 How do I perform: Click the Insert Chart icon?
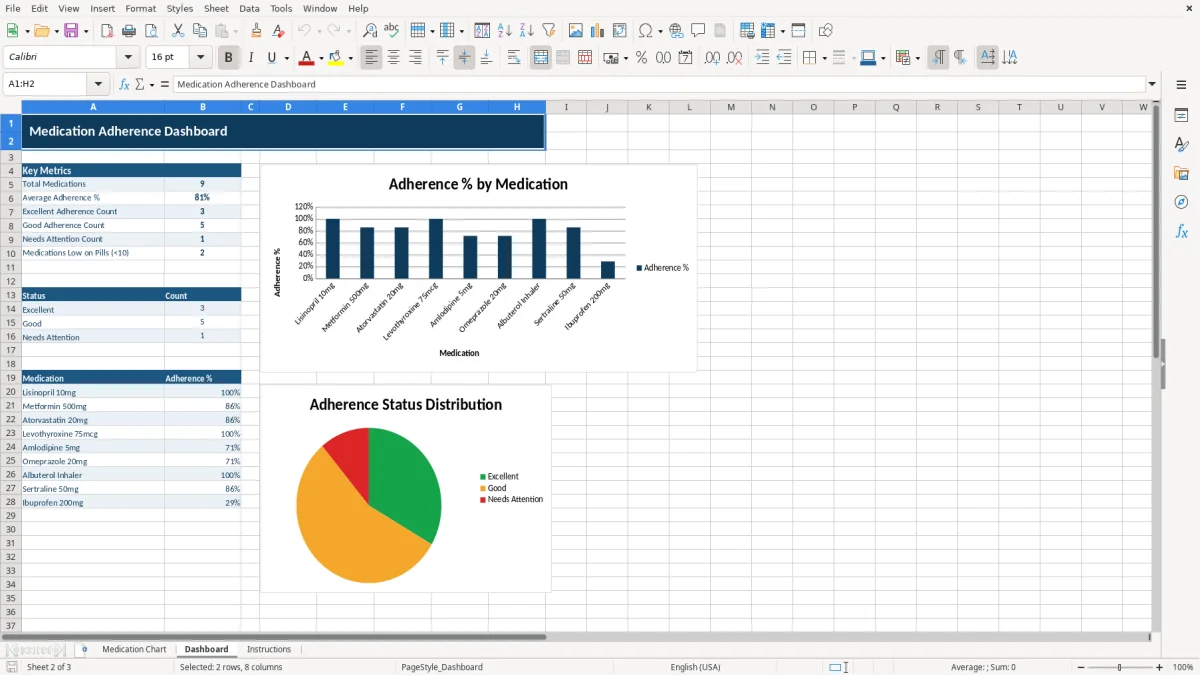coord(598,31)
